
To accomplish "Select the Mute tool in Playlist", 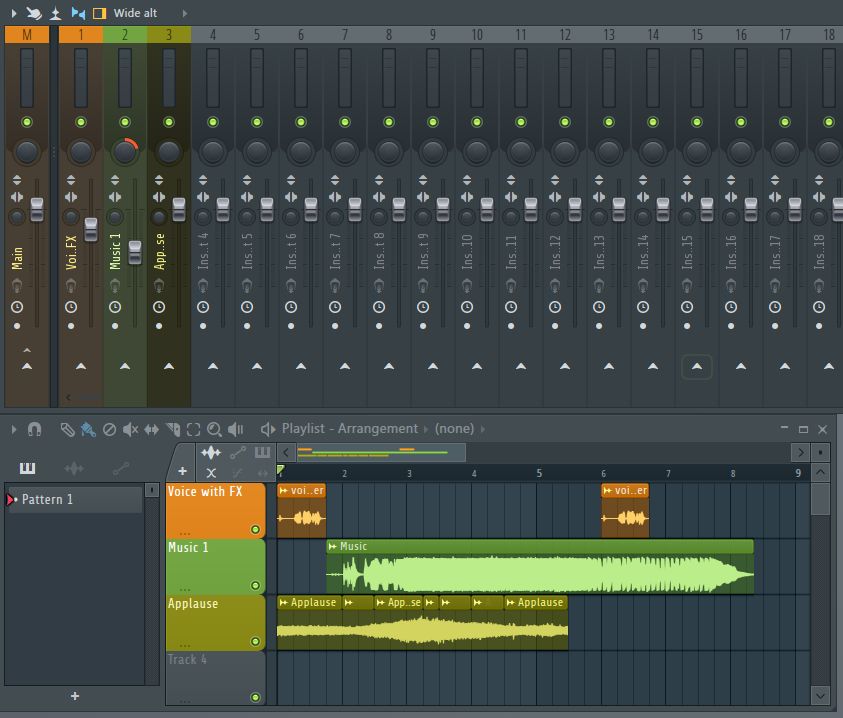I will 130,429.
